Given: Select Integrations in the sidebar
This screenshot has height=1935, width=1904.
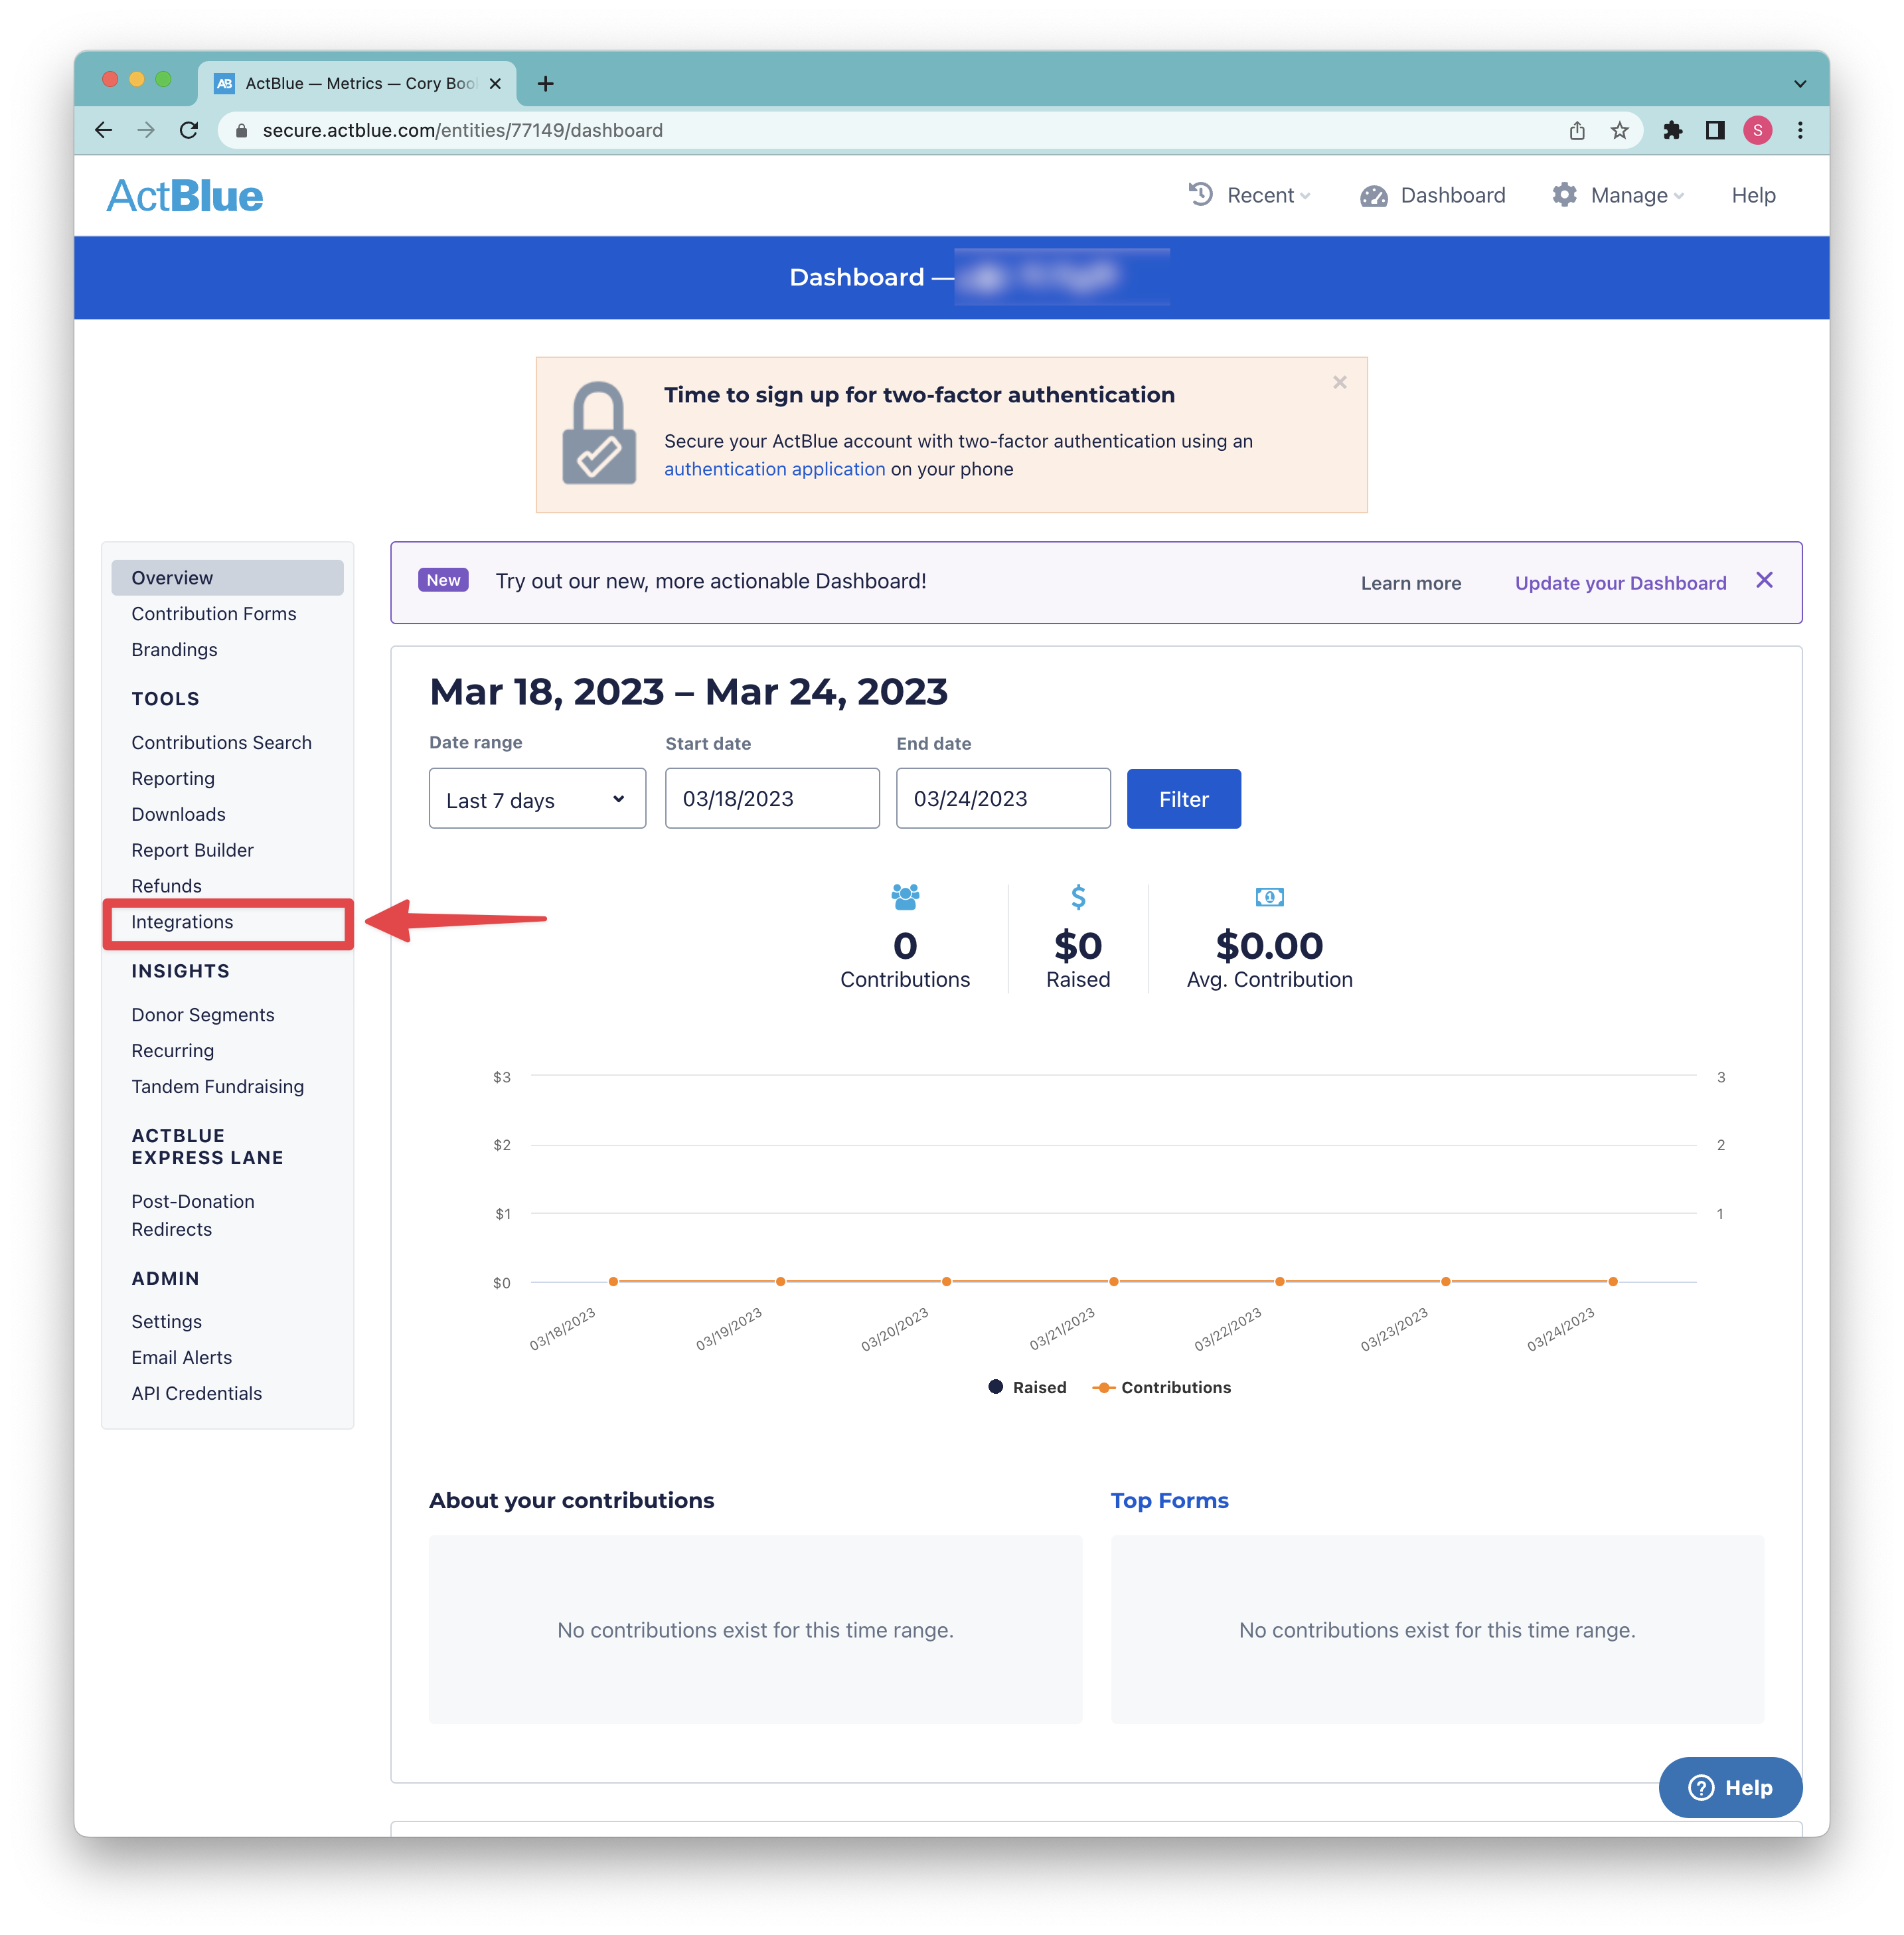Looking at the screenshot, I should pyautogui.click(x=182, y=922).
